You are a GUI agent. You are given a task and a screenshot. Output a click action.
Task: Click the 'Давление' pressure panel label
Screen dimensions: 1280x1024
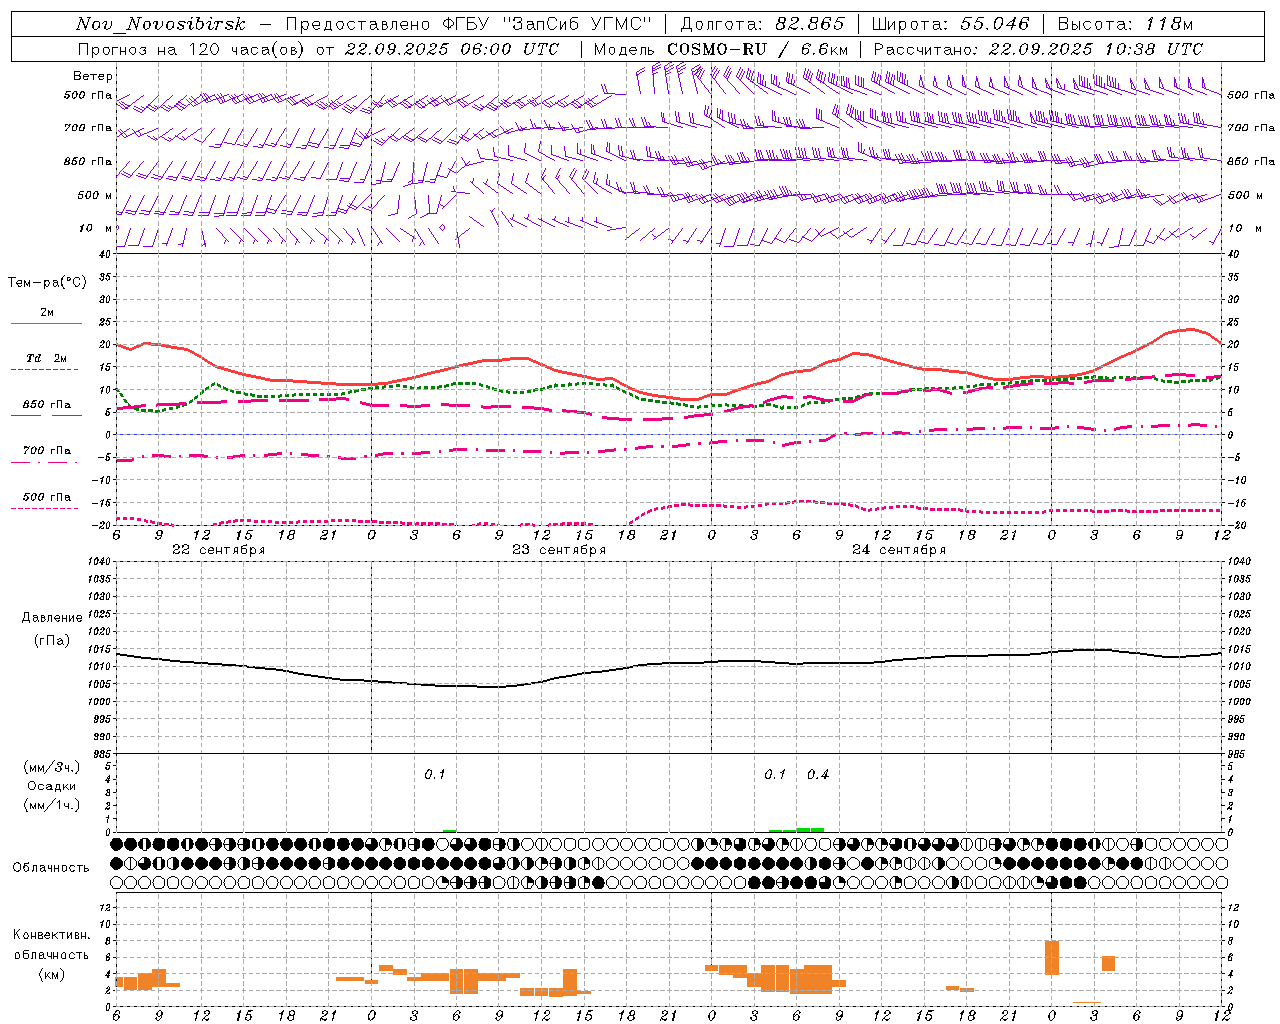click(52, 618)
